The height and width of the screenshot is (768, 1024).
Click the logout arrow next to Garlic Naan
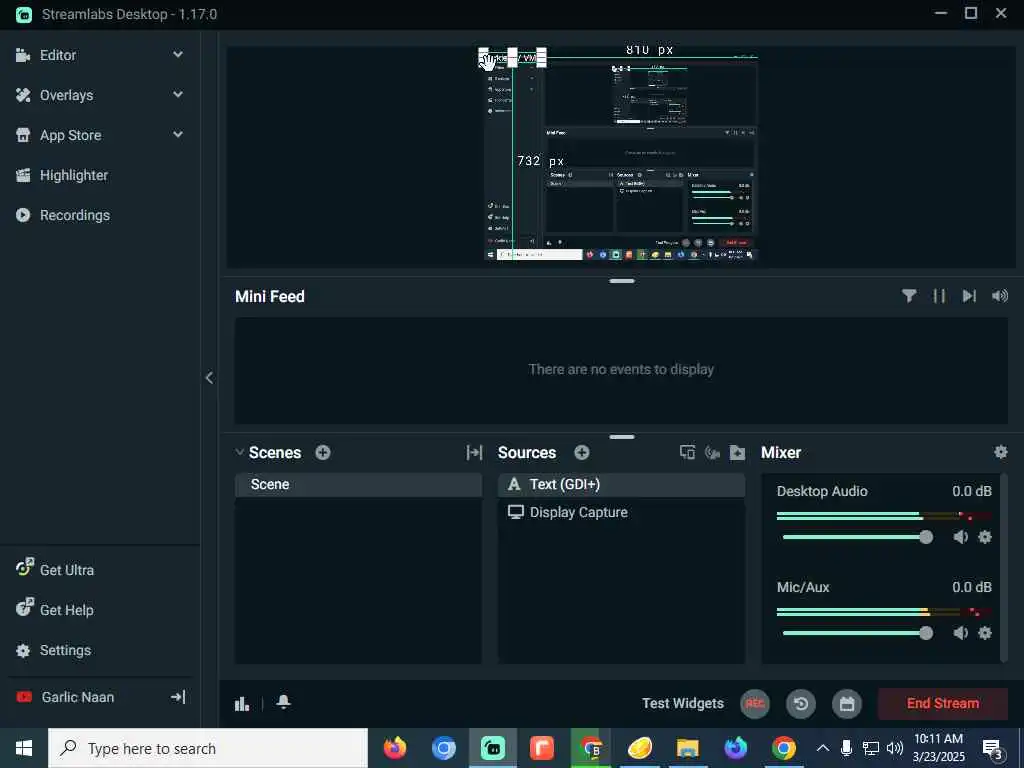[178, 697]
